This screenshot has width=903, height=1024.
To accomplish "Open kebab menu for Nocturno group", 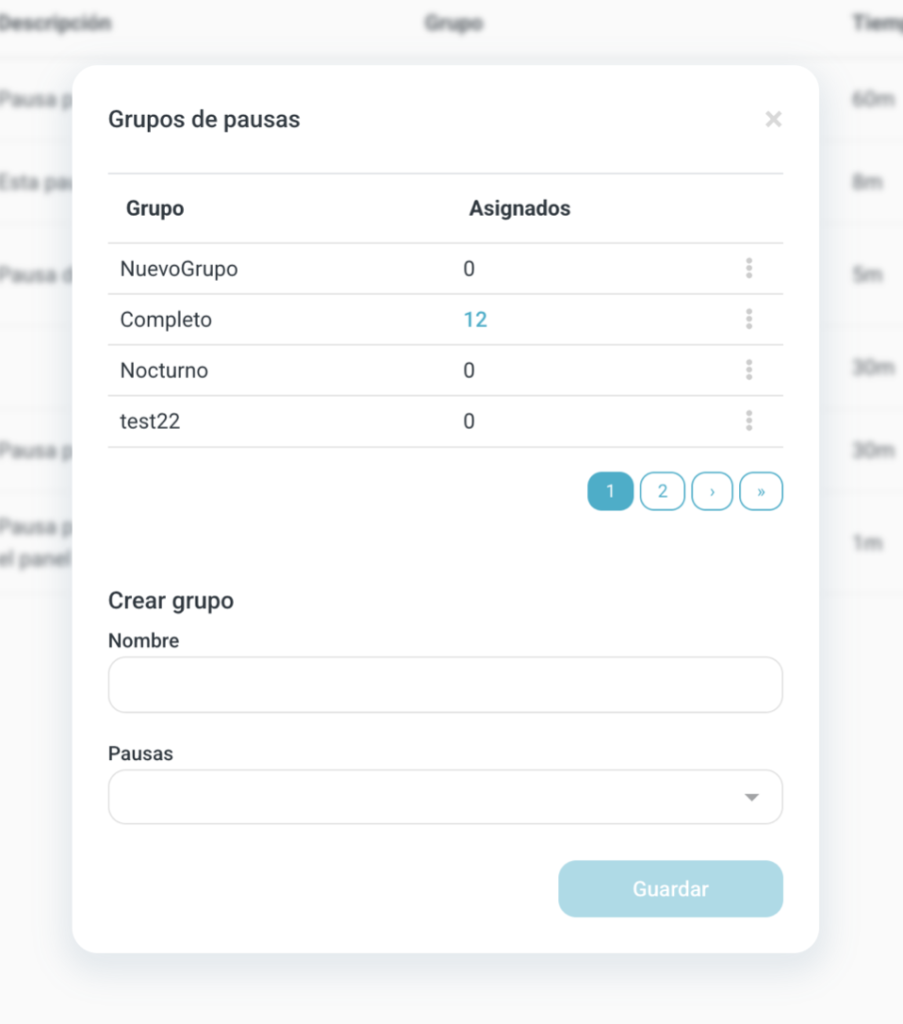I will pos(749,371).
